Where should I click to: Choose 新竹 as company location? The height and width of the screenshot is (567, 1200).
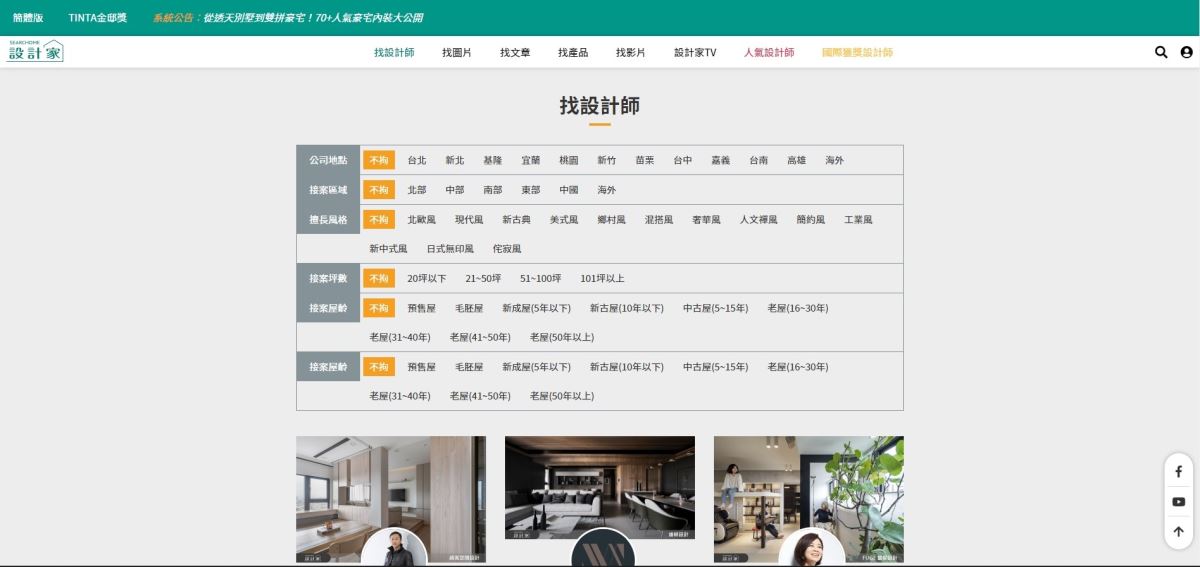pos(607,160)
